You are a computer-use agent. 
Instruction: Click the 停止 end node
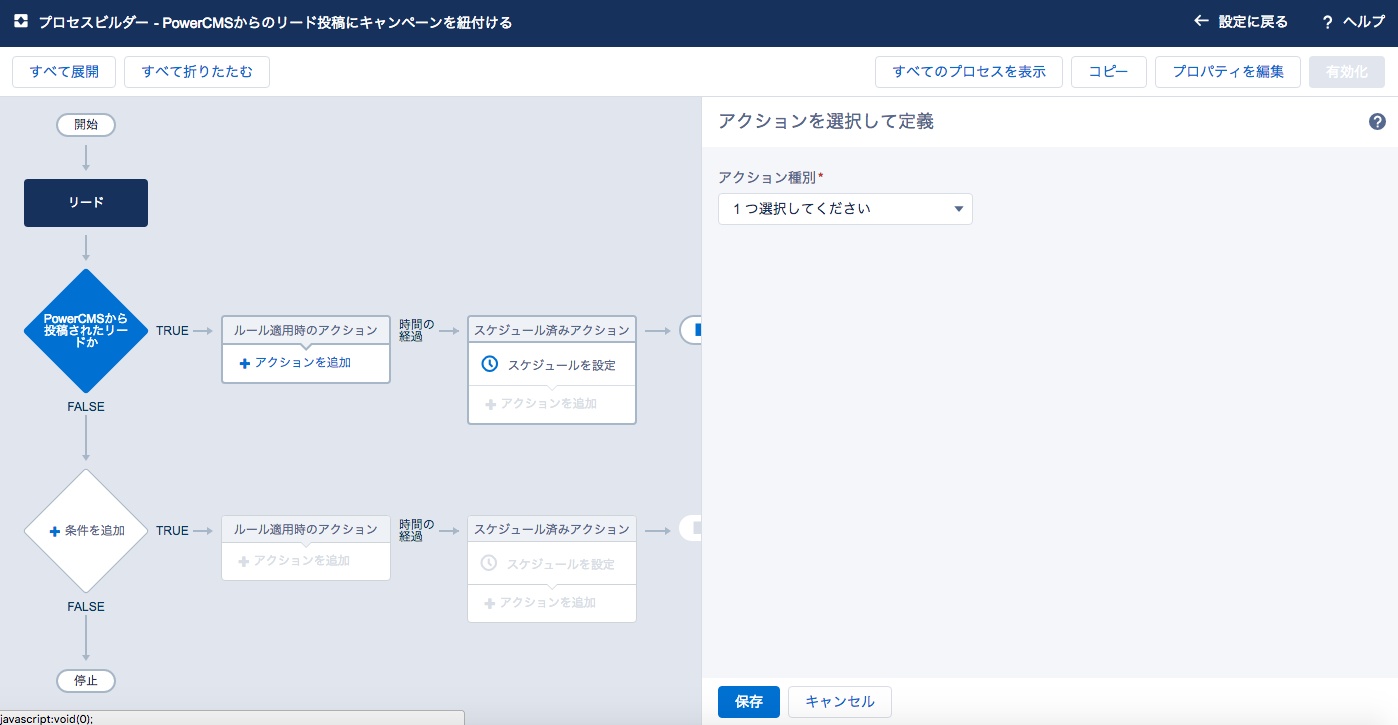point(86,681)
